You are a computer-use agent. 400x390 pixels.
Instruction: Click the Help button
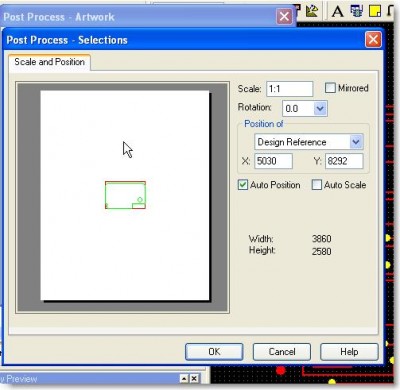pyautogui.click(x=349, y=352)
